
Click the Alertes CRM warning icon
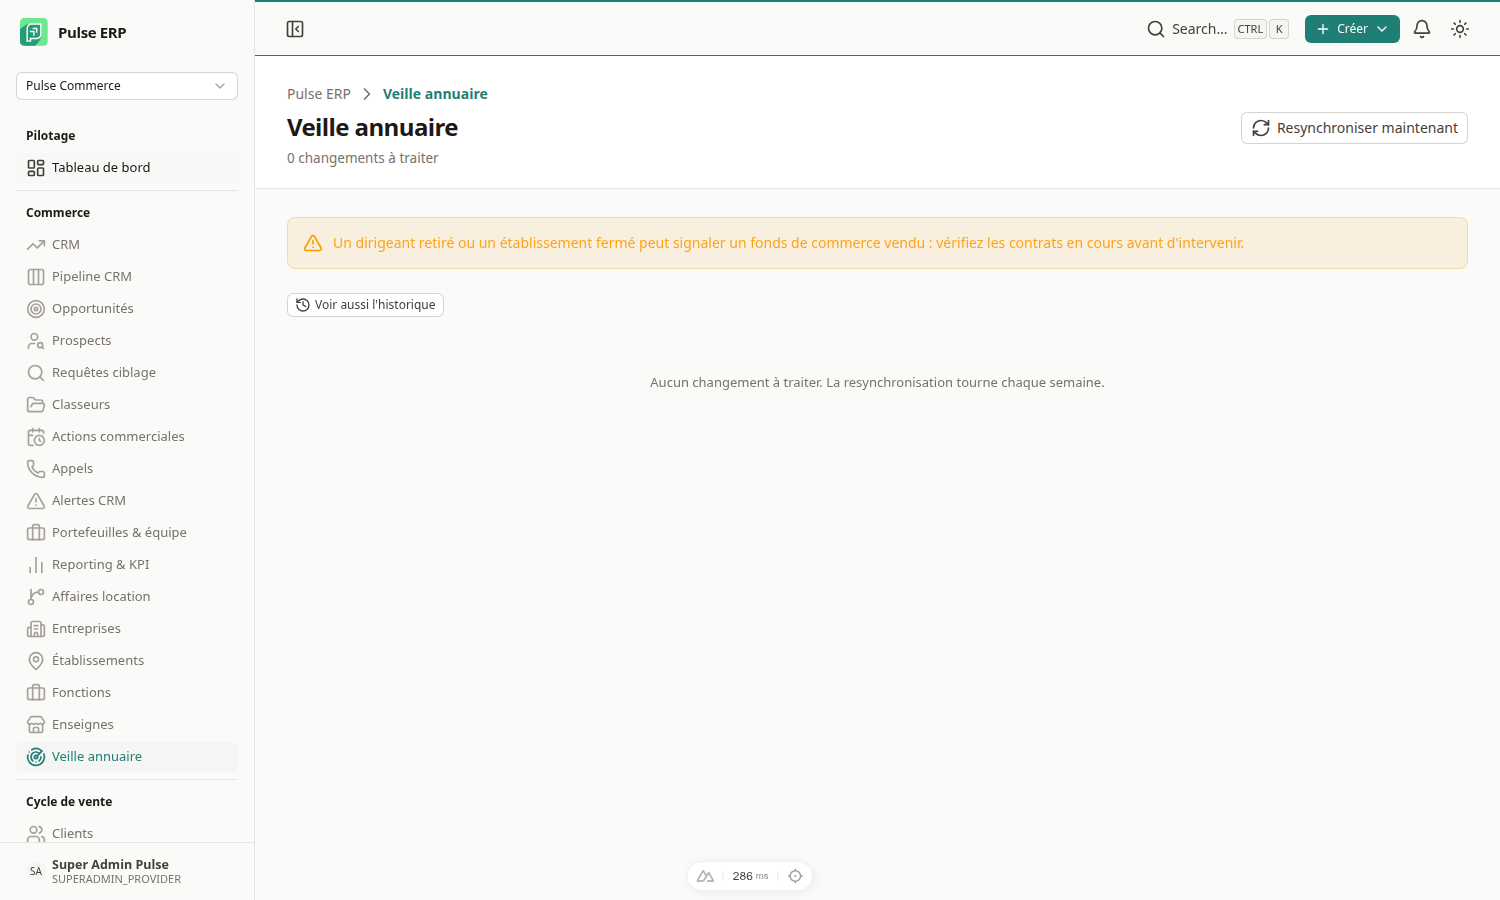click(36, 501)
